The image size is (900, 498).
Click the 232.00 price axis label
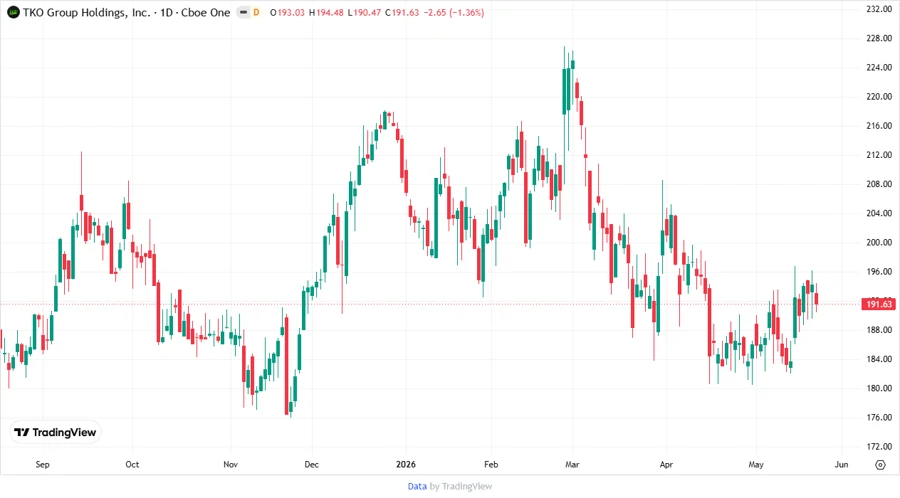point(879,9)
